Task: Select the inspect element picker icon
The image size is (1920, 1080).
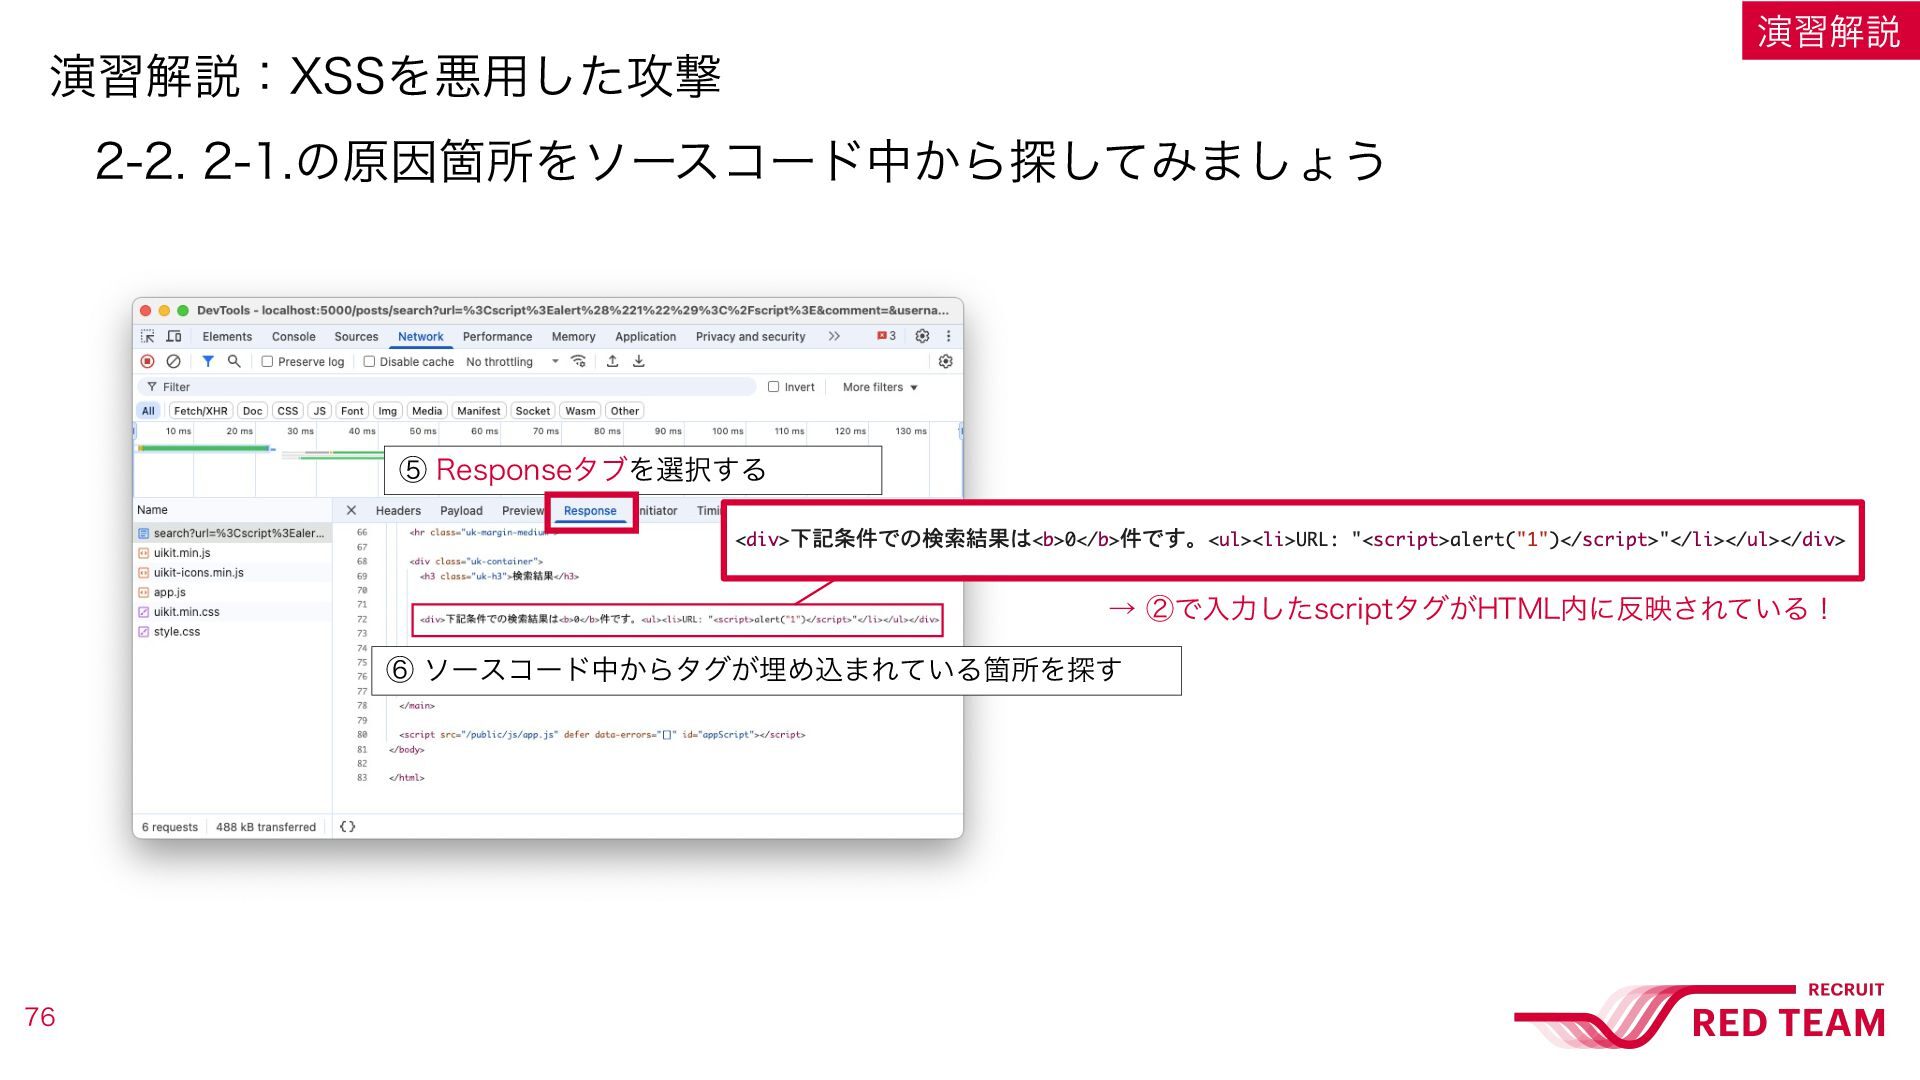Action: tap(148, 337)
